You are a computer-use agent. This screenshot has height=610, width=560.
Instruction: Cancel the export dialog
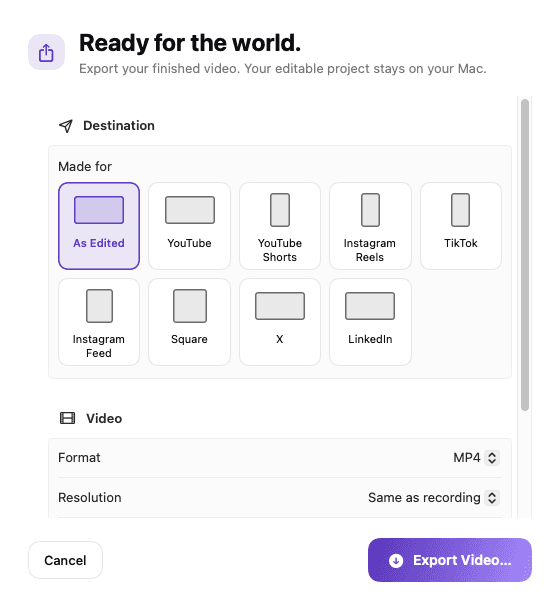[x=65, y=560]
